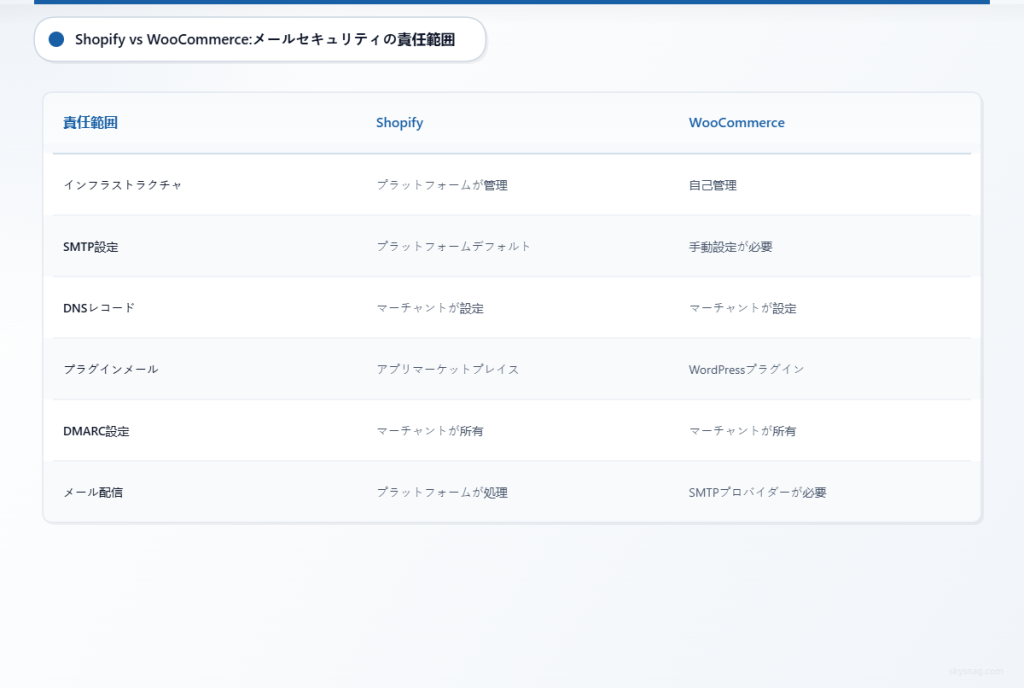1024x688 pixels.
Task: Click マーチャントが所有 in the Shopify column
Action: tap(430, 431)
